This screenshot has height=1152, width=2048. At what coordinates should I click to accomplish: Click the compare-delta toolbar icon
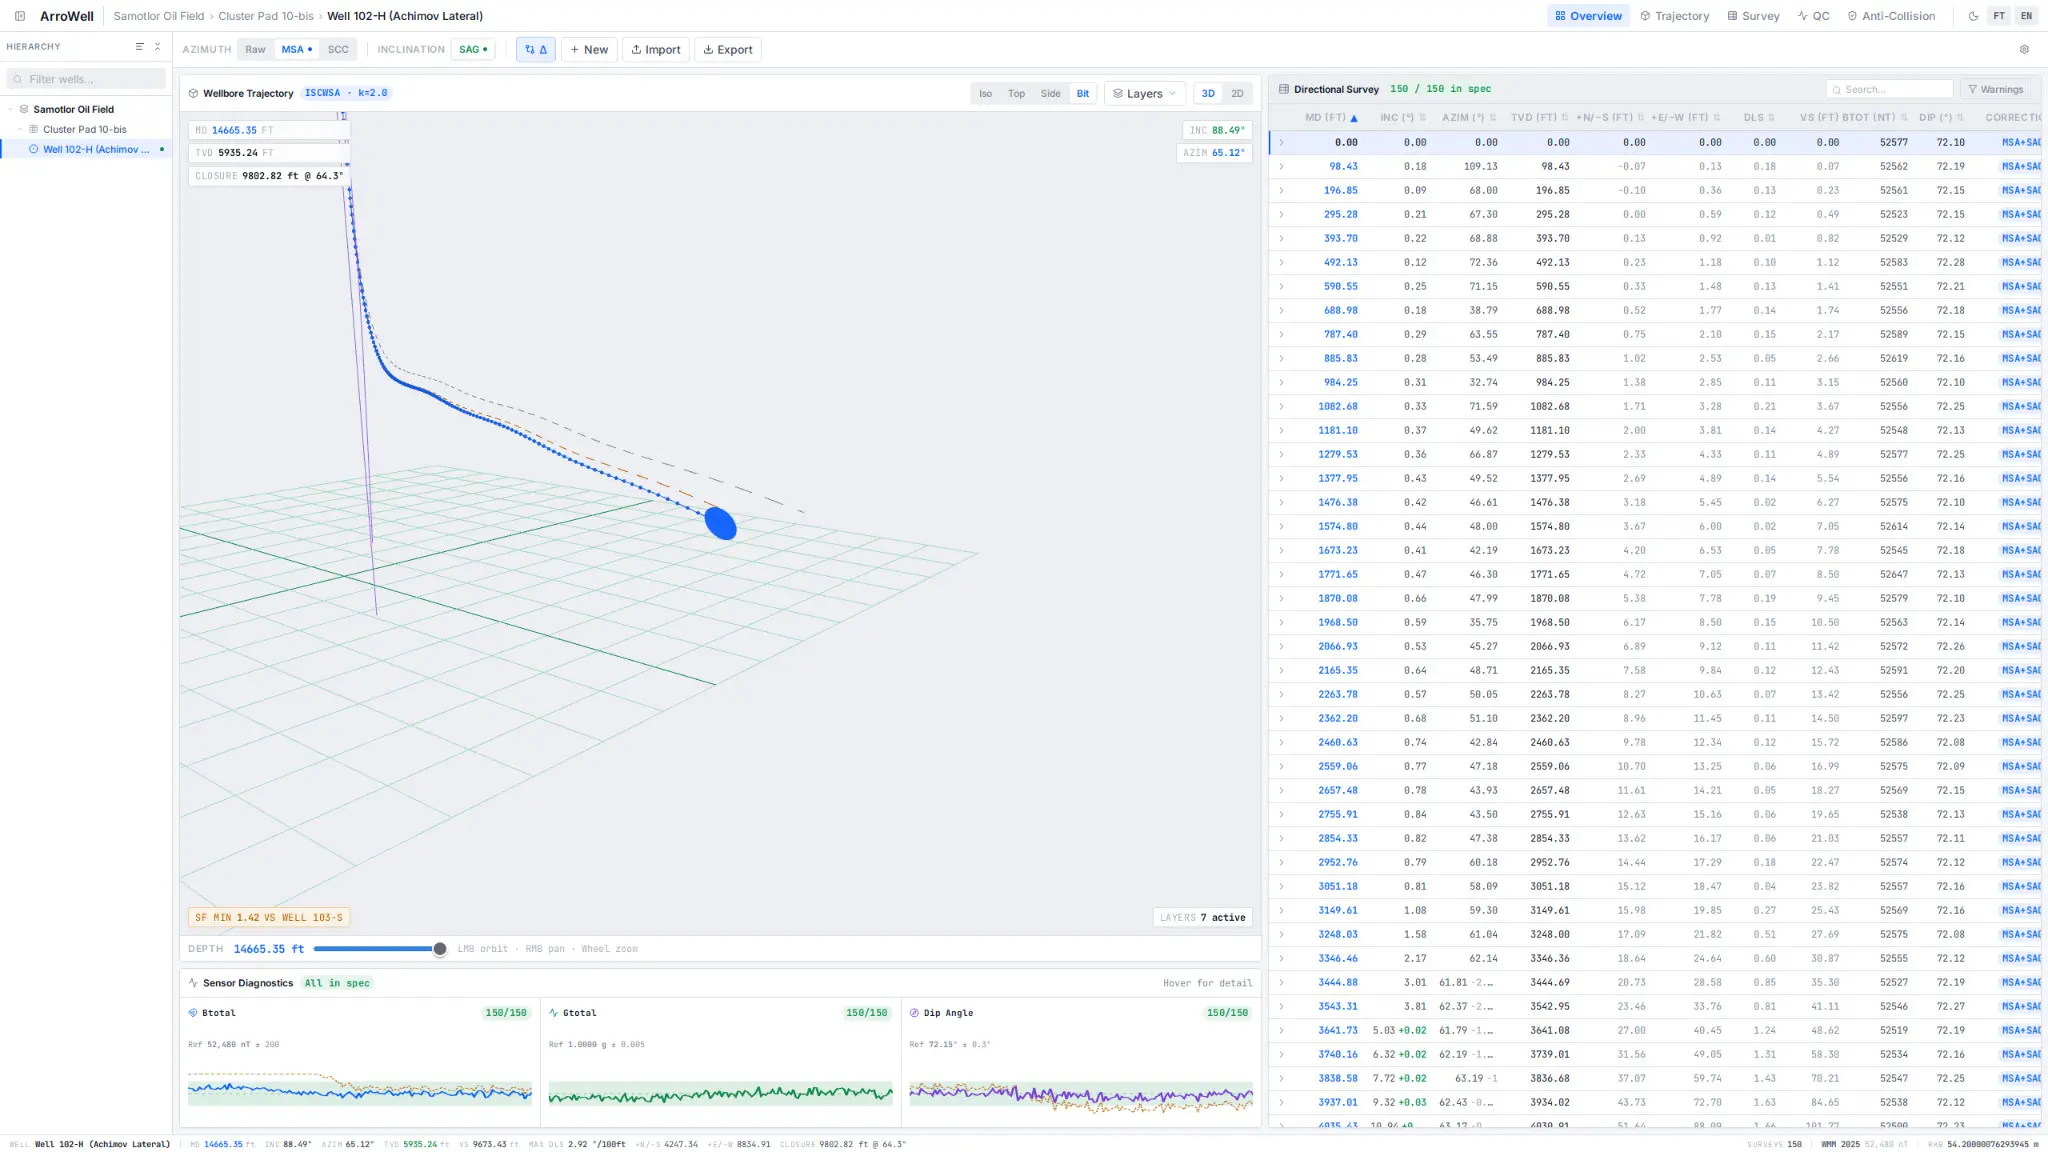click(x=536, y=49)
